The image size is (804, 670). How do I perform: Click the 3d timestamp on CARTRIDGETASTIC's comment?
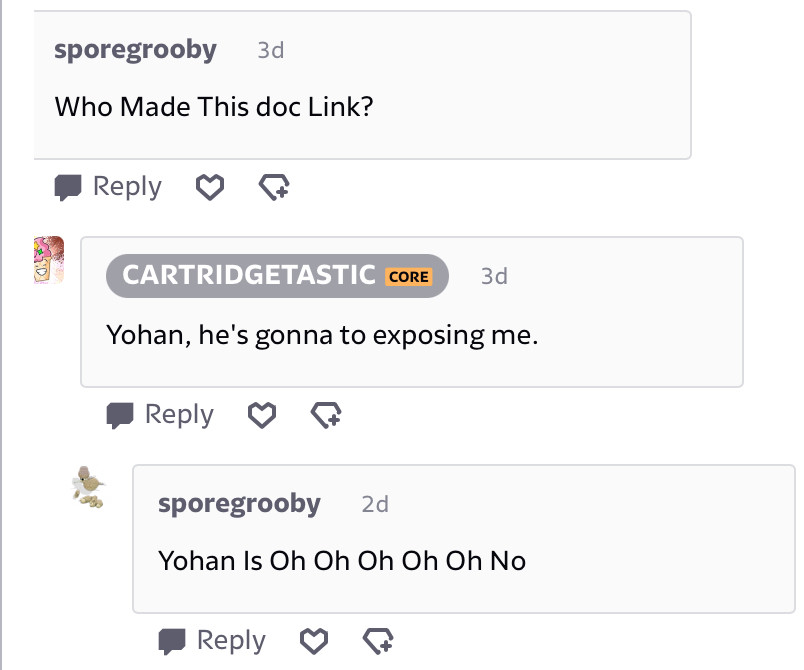coord(494,276)
